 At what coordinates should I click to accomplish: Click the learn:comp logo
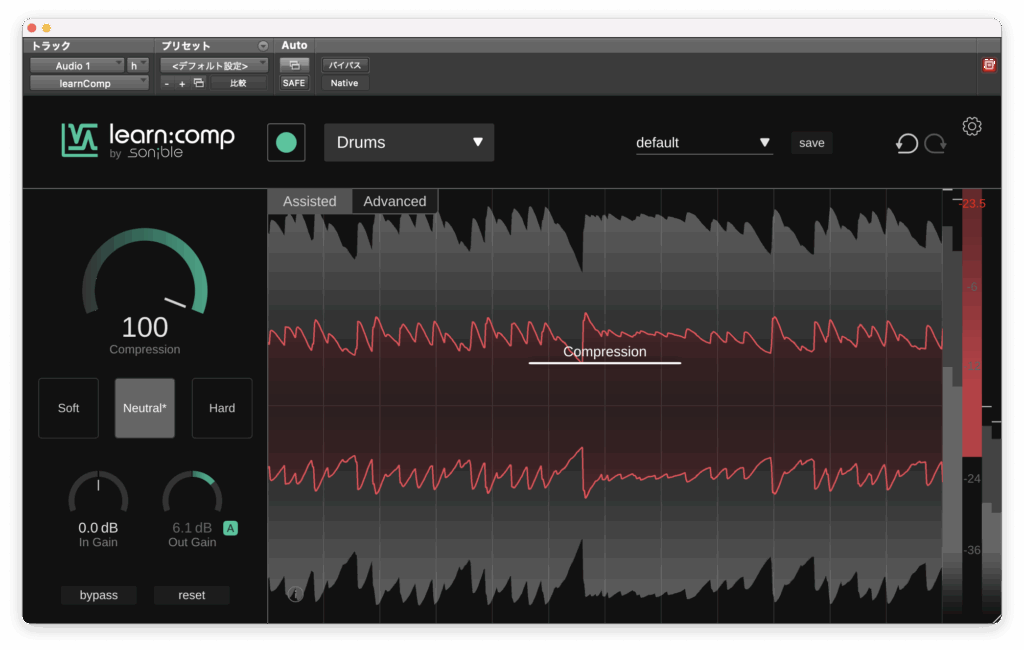coord(148,140)
